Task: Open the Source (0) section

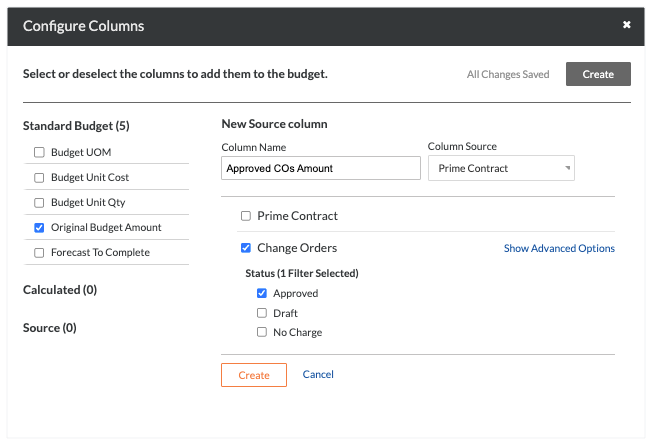Action: click(x=49, y=327)
